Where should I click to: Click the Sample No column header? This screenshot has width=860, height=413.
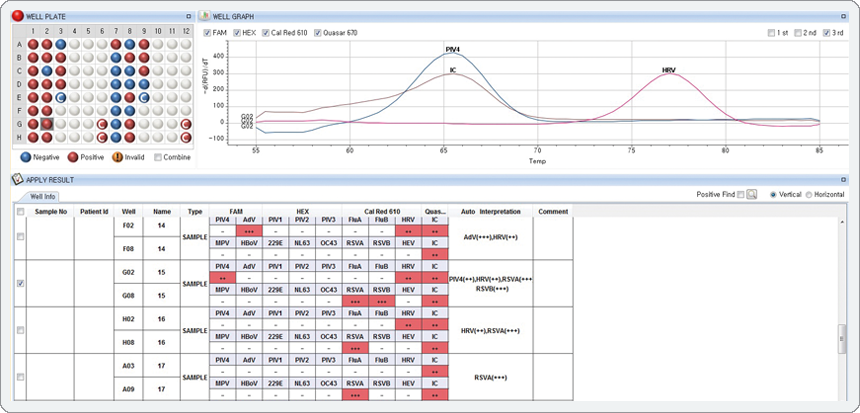point(50,212)
